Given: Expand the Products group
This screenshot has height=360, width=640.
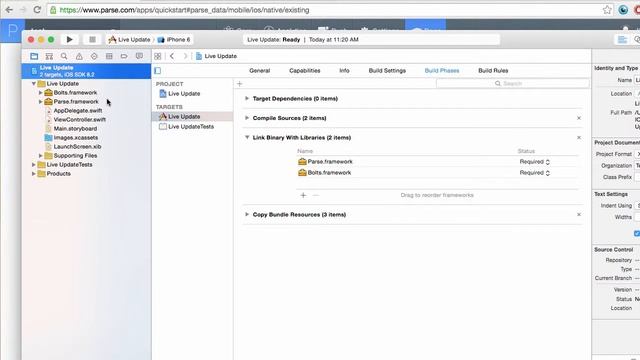Looking at the screenshot, I should pos(33,173).
